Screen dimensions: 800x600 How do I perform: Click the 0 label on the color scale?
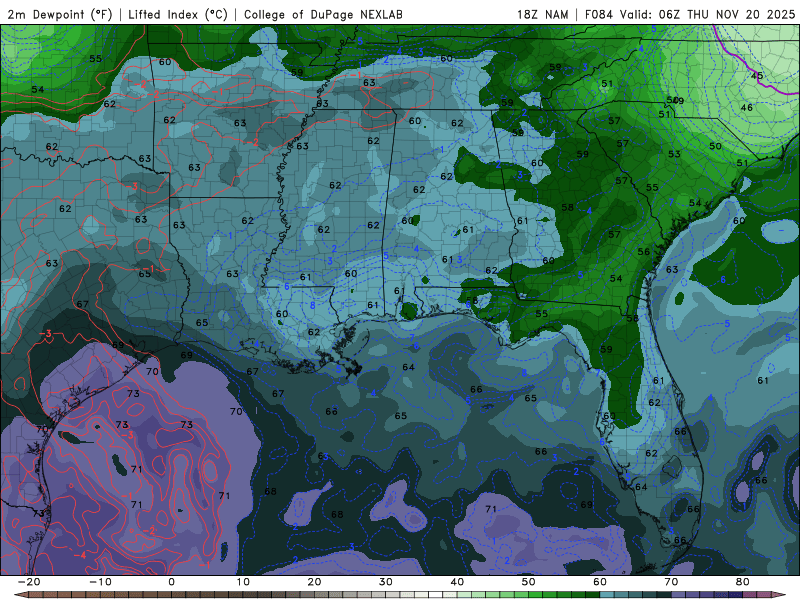tap(171, 582)
